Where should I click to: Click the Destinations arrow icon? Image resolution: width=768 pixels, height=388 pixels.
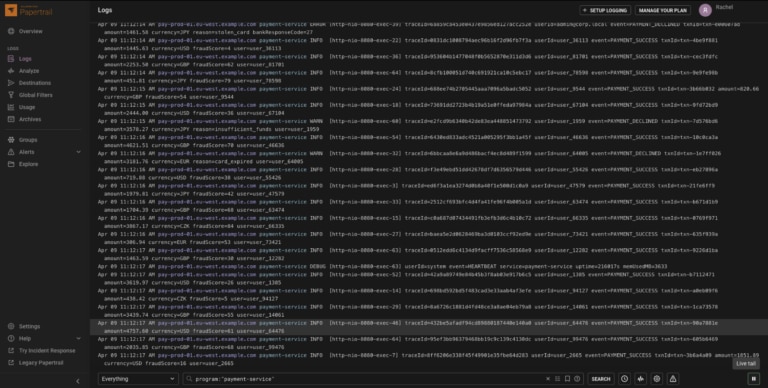pos(11,83)
